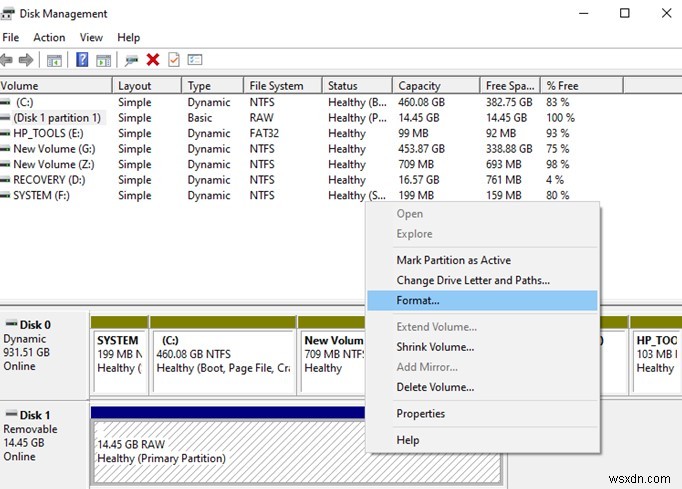682x489 pixels.
Task: Select Change Drive Letter and Paths...
Action: coord(473,280)
